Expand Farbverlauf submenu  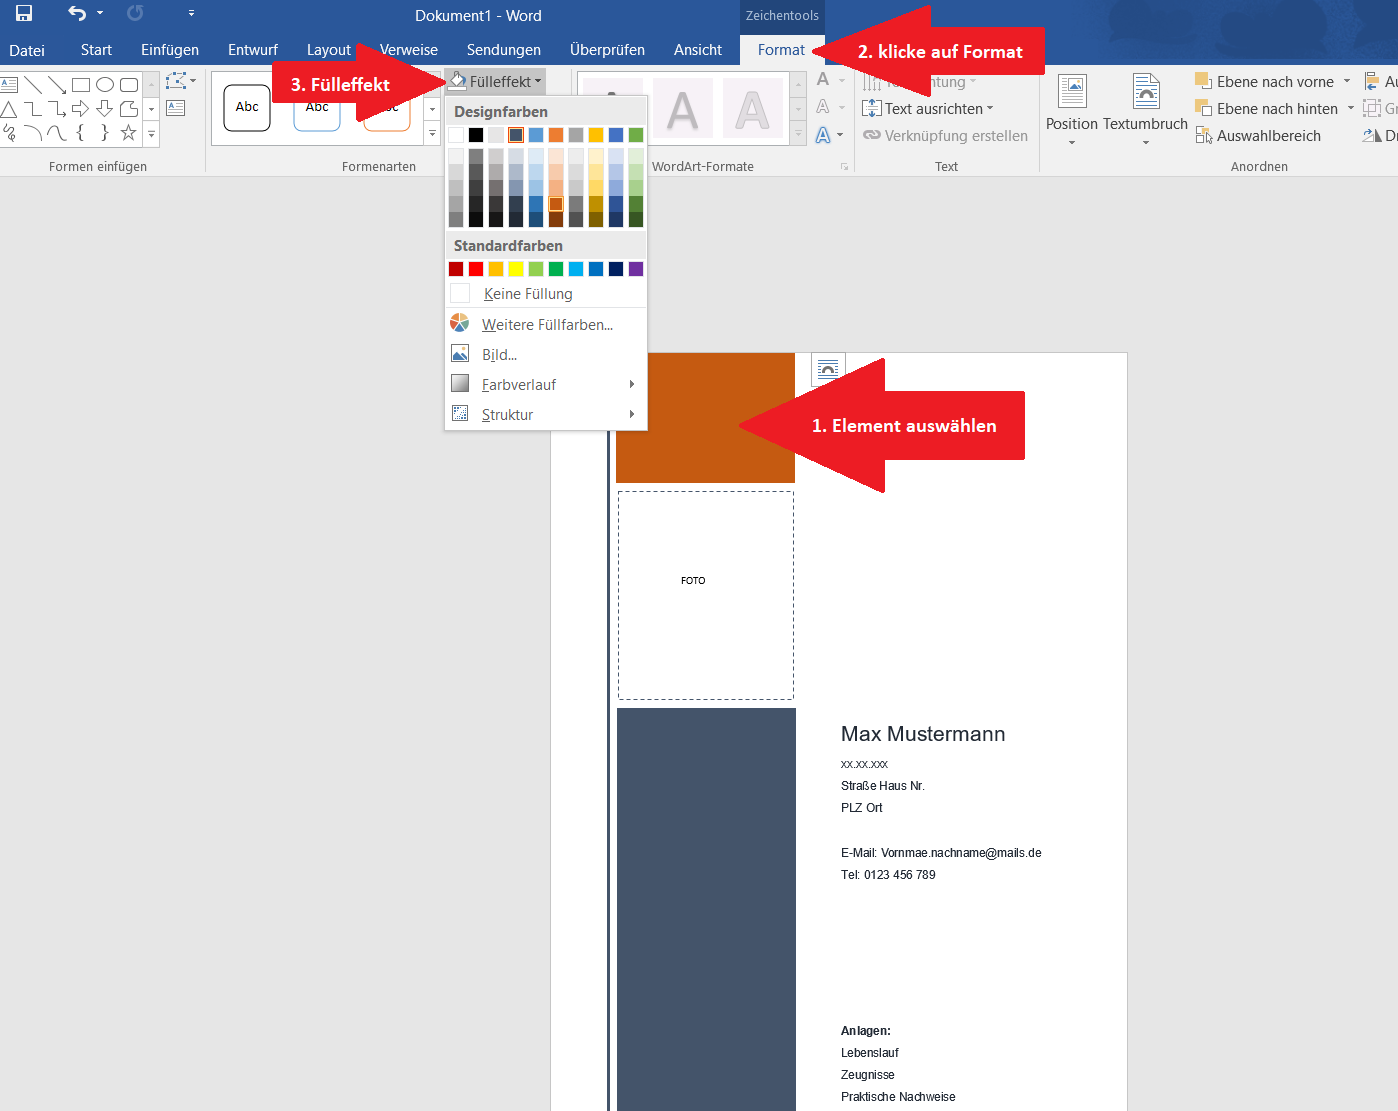pos(546,385)
